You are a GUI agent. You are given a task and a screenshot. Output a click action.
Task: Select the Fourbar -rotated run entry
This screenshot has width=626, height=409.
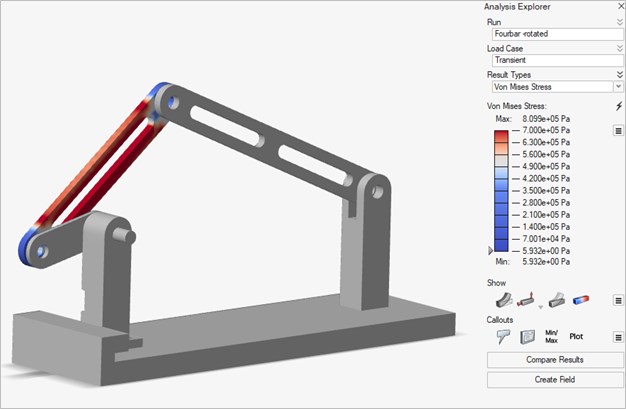557,34
